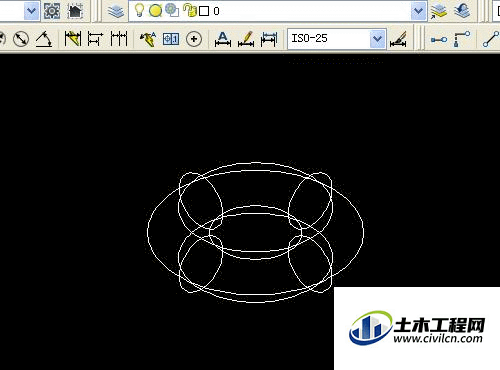Open the Dimension Style manager icon
This screenshot has width=500, height=370.
click(398, 39)
